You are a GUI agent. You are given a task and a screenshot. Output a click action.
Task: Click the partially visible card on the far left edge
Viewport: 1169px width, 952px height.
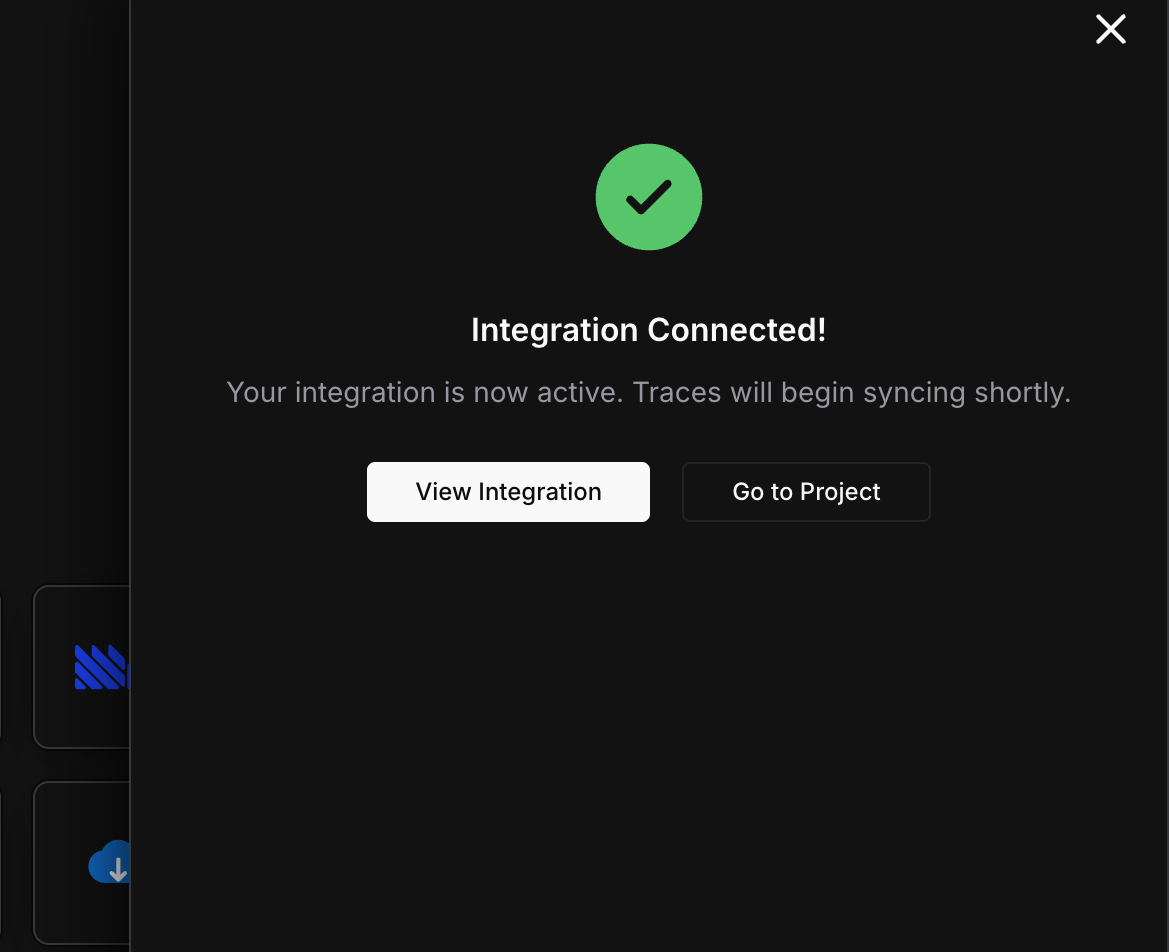pyautogui.click(x=3, y=667)
